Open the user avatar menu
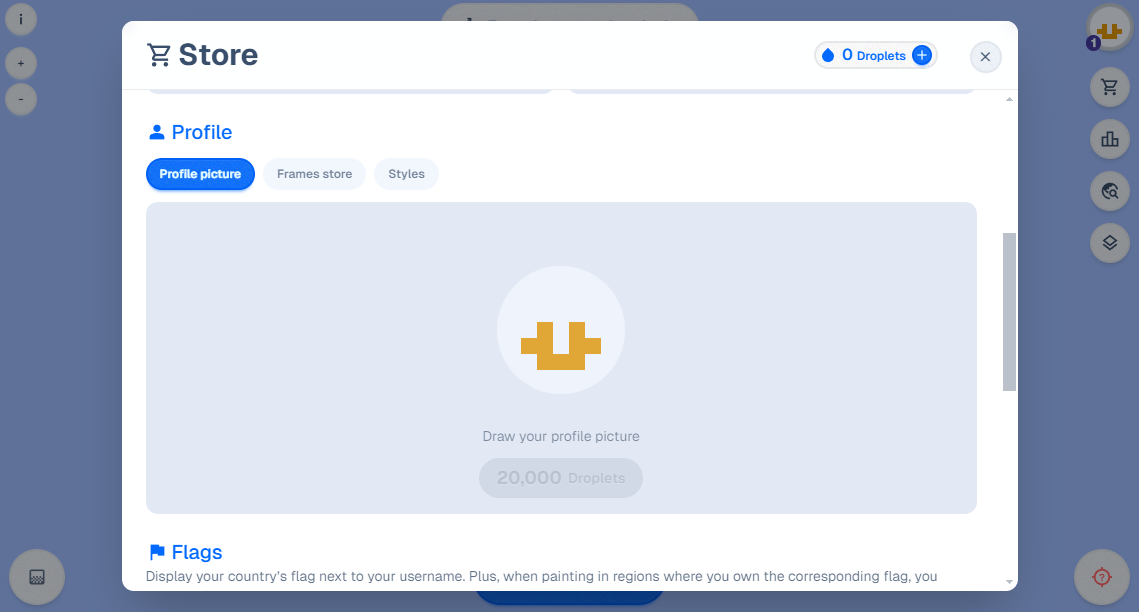Viewport: 1139px width, 612px height. click(1110, 29)
